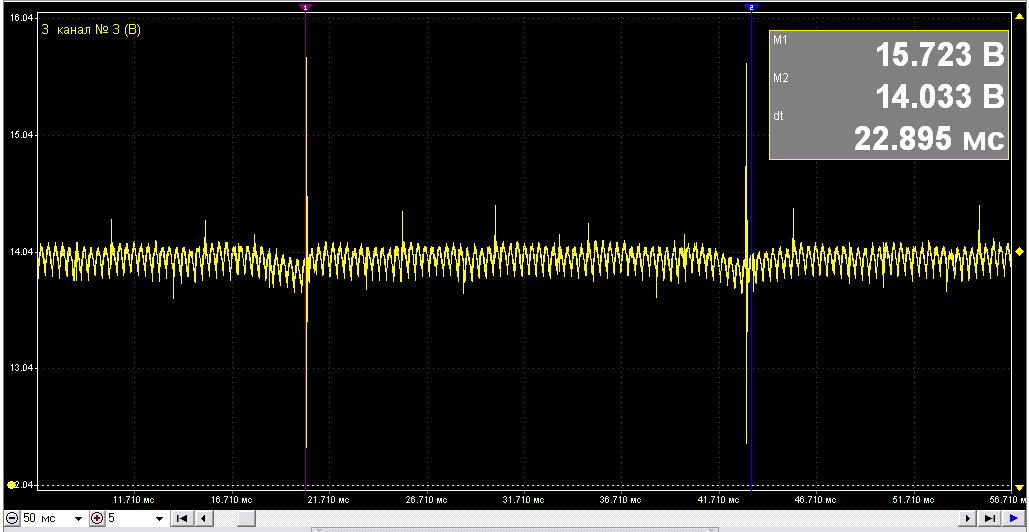Click the yellow zero-level dot near 2.04

[x=10, y=485]
